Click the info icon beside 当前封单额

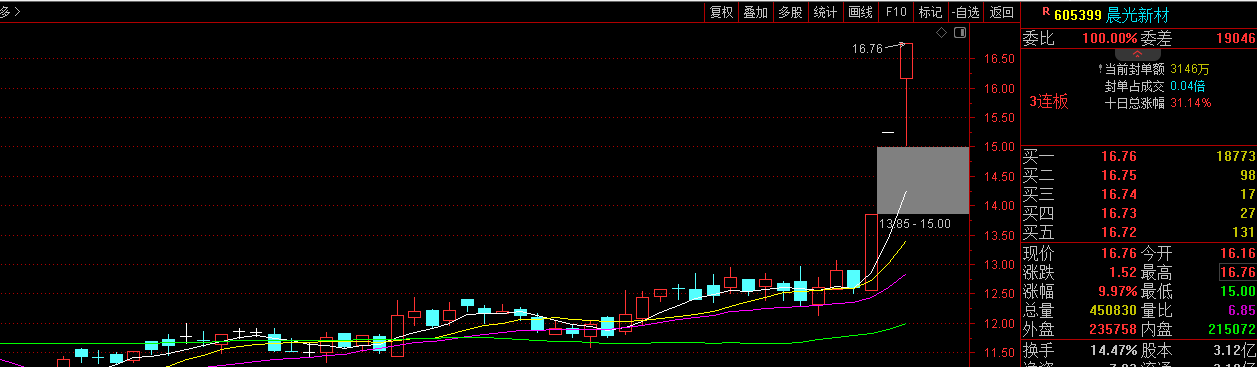point(1099,69)
